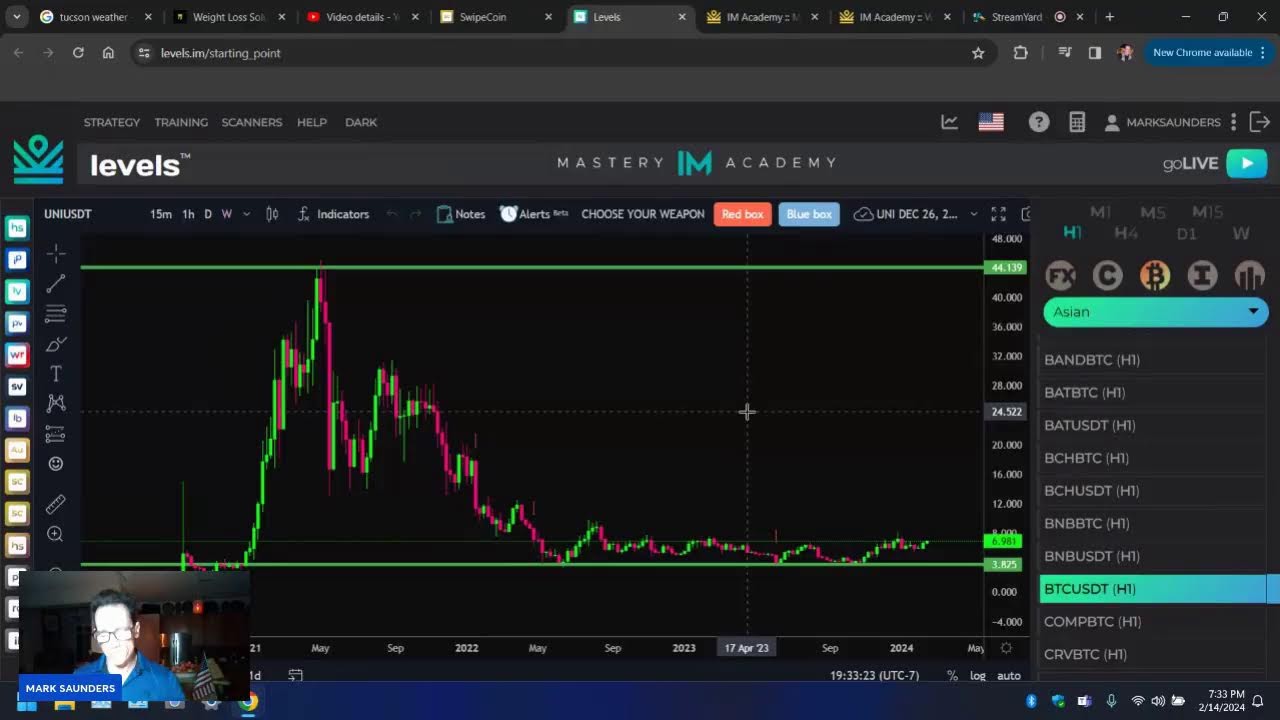This screenshot has width=1280, height=720.
Task: Open the SCANNERS menu
Action: point(252,122)
